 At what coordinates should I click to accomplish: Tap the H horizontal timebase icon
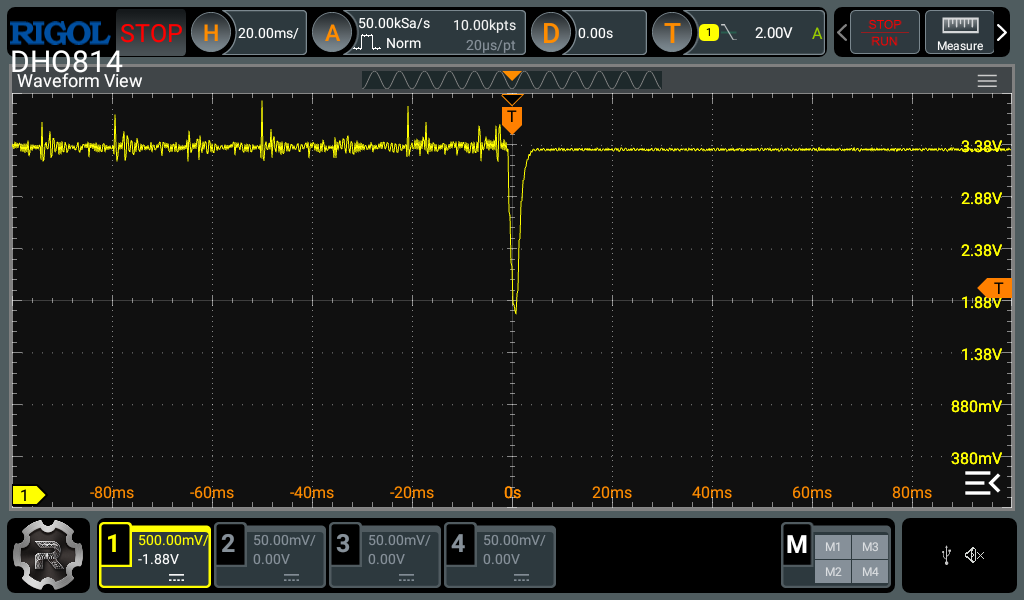(210, 33)
